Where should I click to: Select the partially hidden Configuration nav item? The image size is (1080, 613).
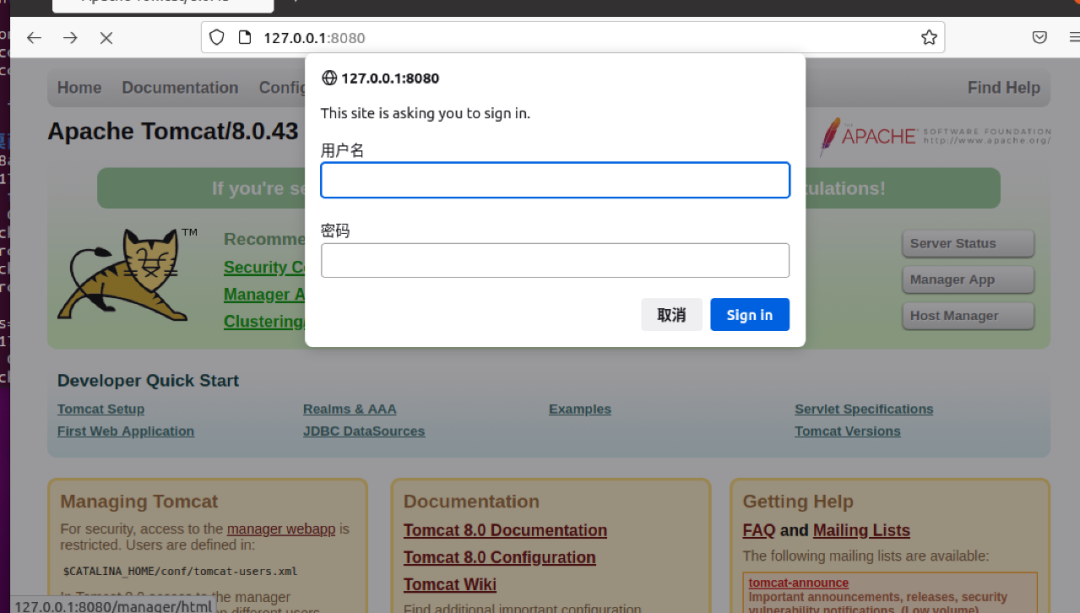tap(282, 87)
